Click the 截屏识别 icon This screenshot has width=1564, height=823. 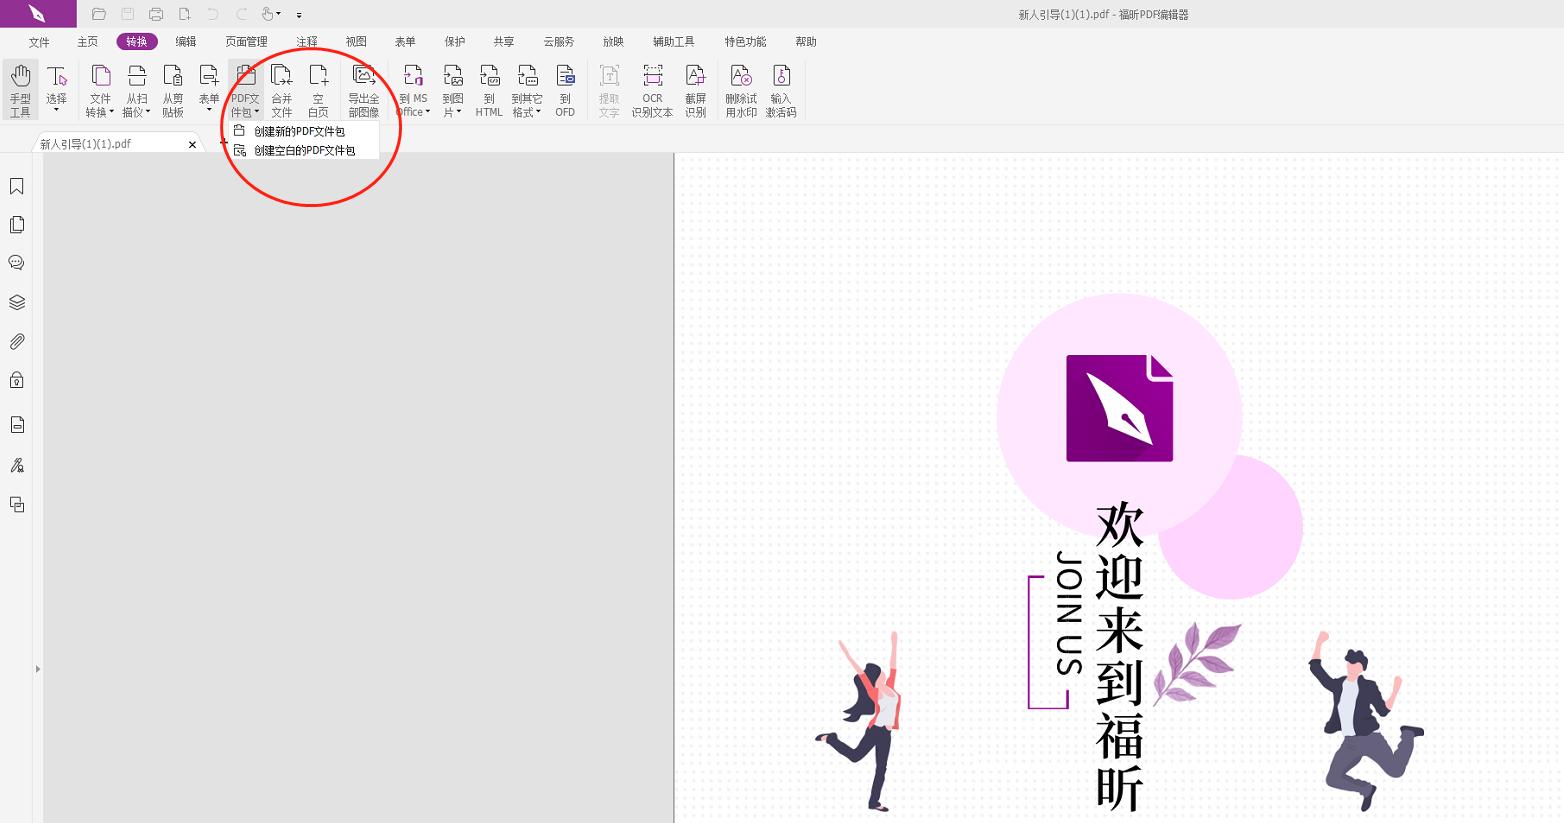tap(696, 88)
